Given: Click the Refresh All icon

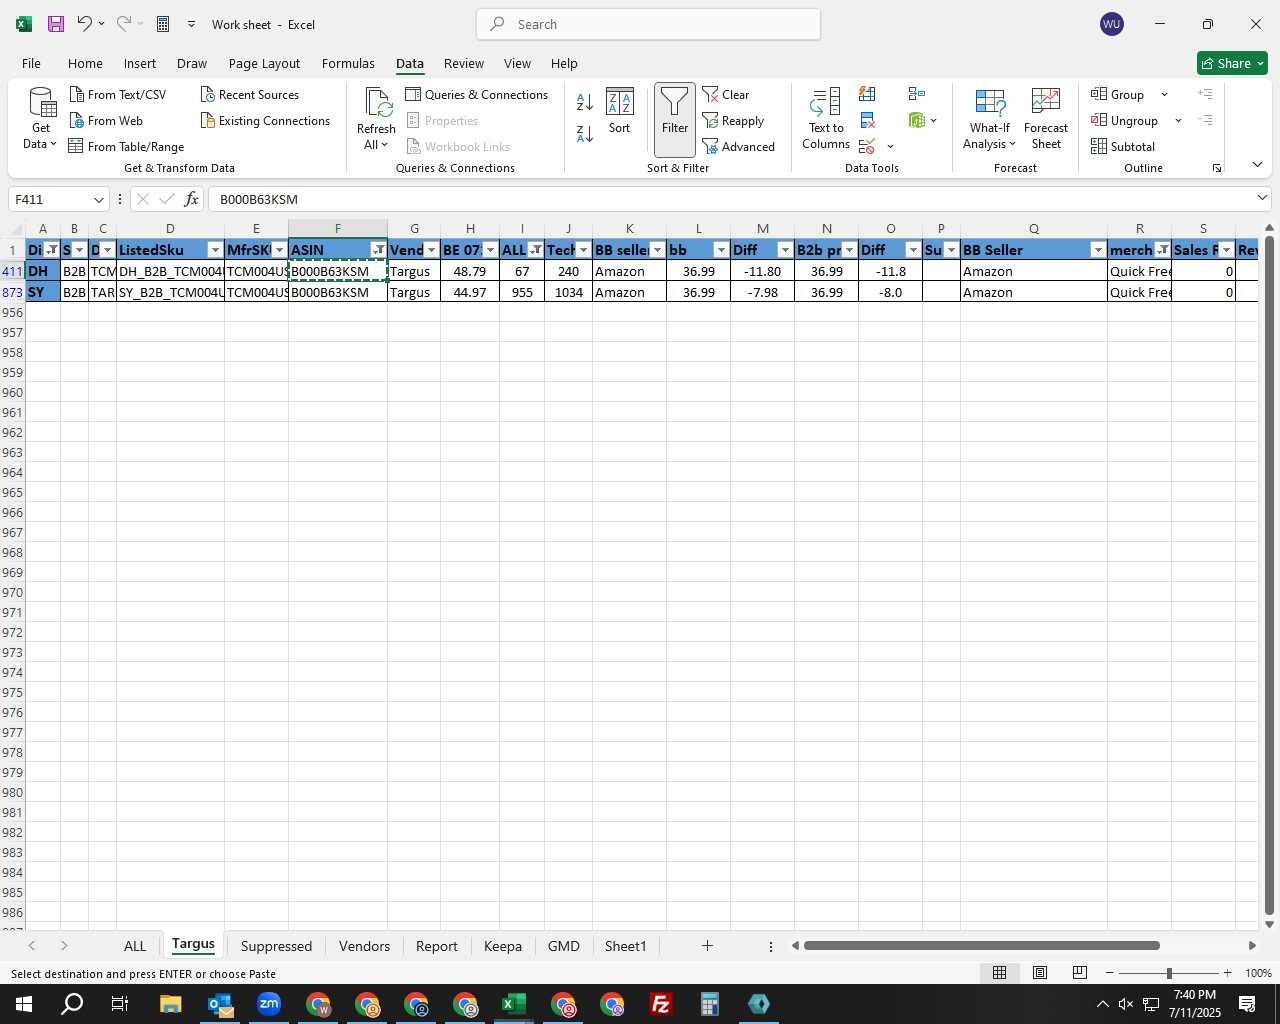Looking at the screenshot, I should pos(378,102).
